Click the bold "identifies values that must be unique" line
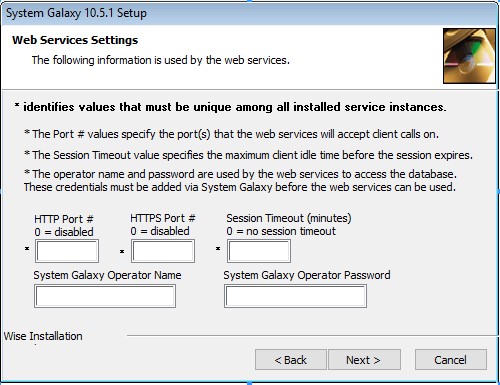The image size is (500, 385). (230, 107)
